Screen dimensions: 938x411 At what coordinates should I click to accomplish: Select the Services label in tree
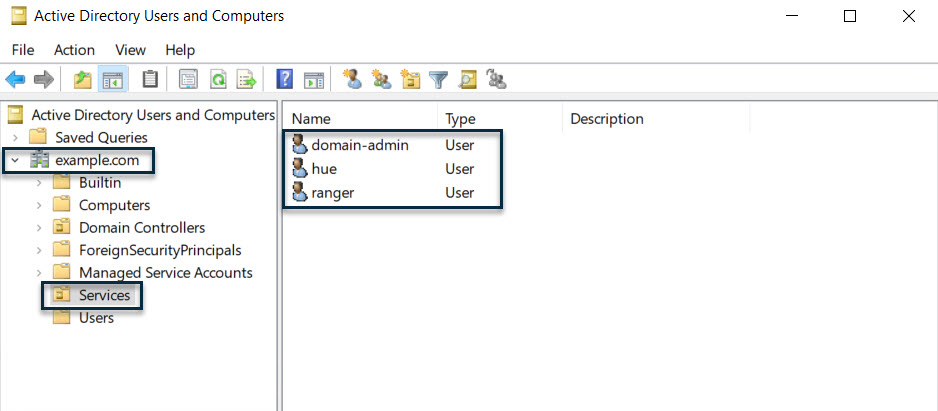(x=104, y=295)
